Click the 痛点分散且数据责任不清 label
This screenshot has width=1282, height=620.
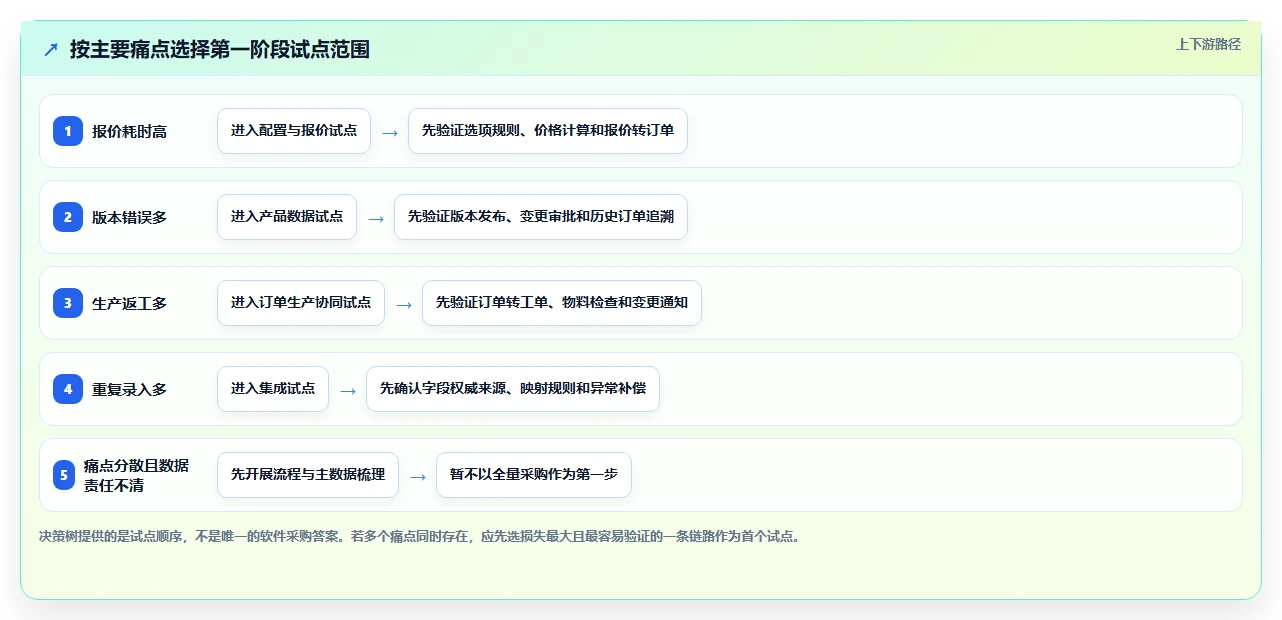click(137, 475)
